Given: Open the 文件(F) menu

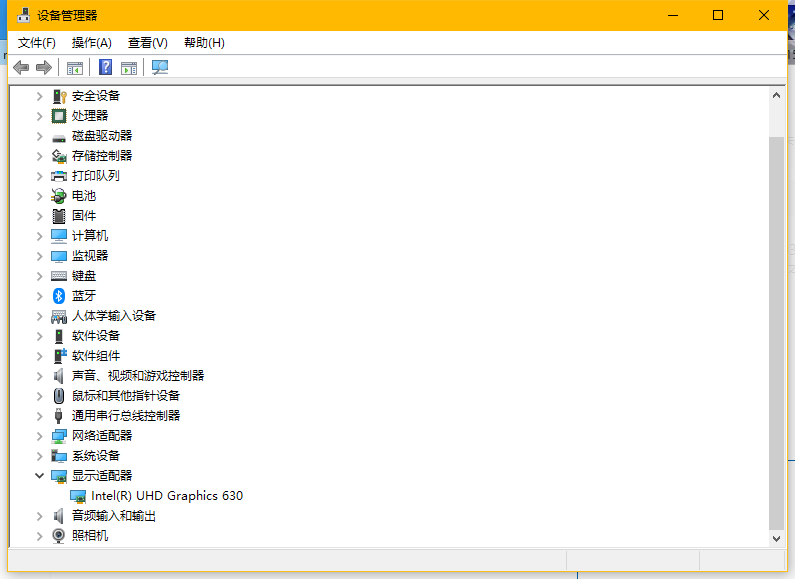Looking at the screenshot, I should 37,43.
